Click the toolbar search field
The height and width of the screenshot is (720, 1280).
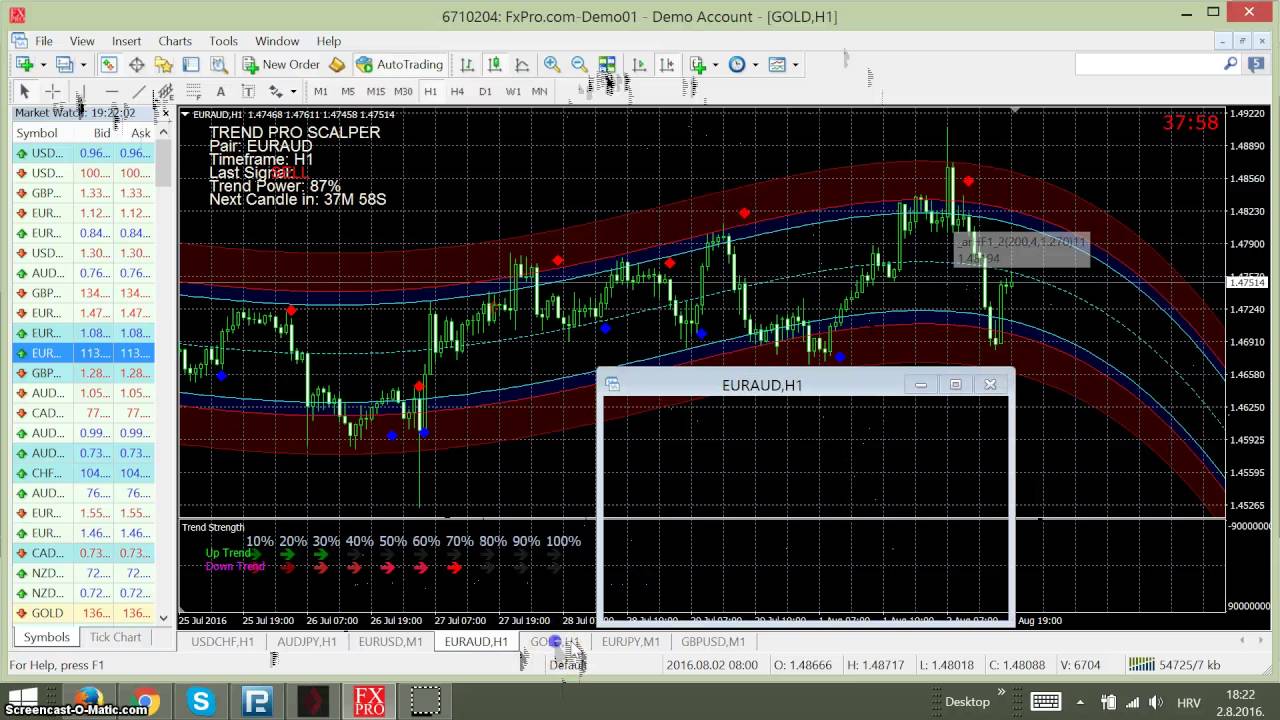pos(1148,64)
